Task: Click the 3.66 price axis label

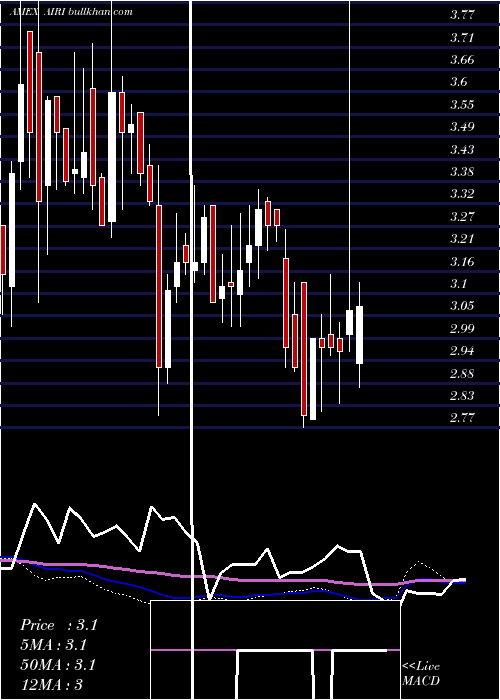Action: click(x=462, y=60)
